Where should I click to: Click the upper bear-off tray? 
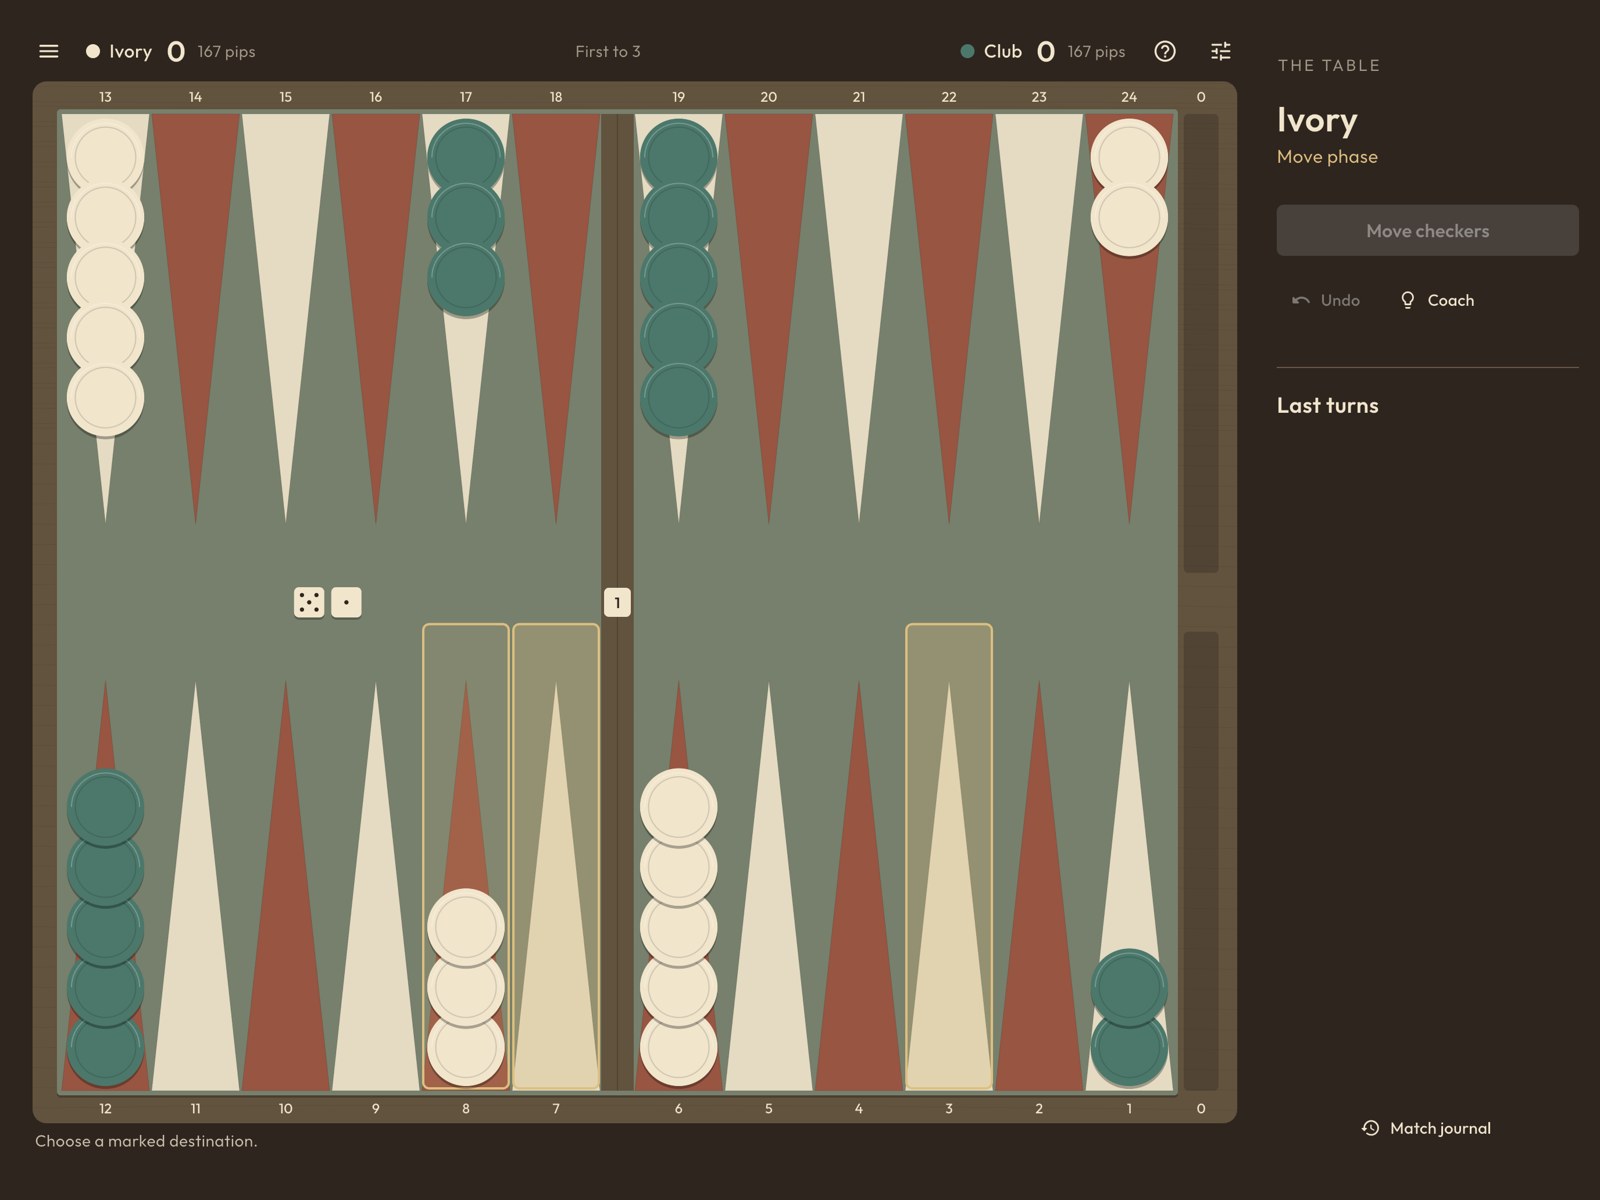(x=1201, y=343)
